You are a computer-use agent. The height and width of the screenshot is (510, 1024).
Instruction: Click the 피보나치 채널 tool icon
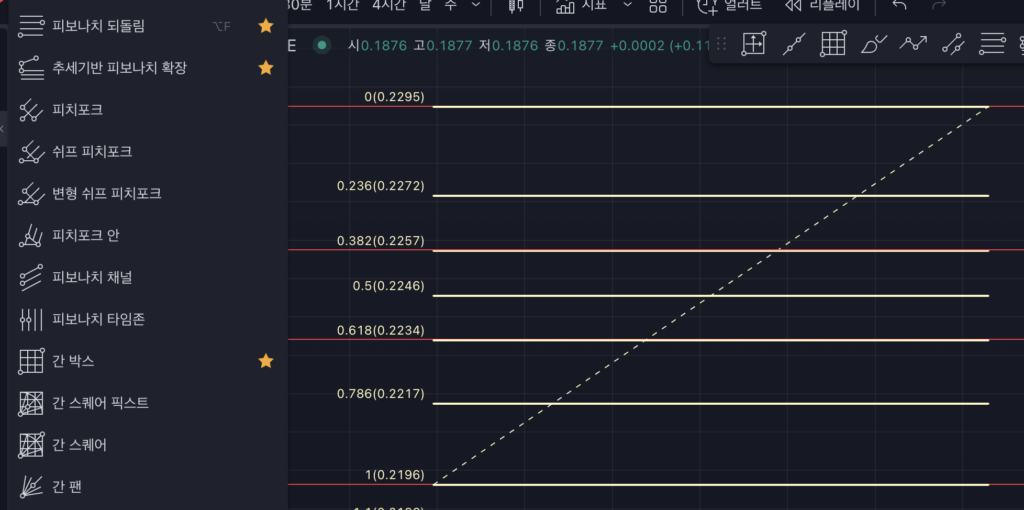tap(31, 277)
